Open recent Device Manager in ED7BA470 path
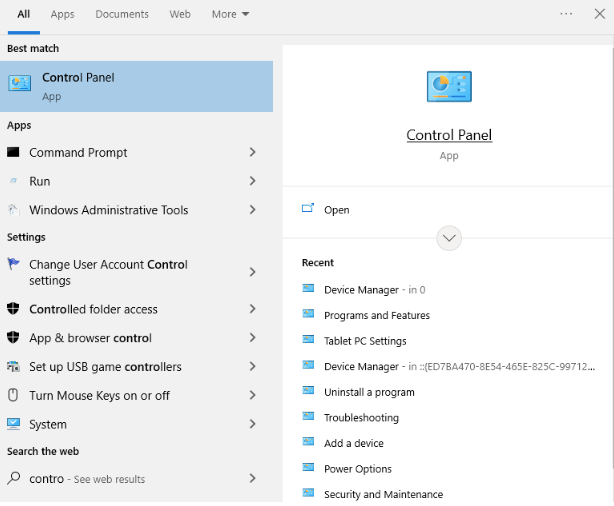 pos(459,367)
